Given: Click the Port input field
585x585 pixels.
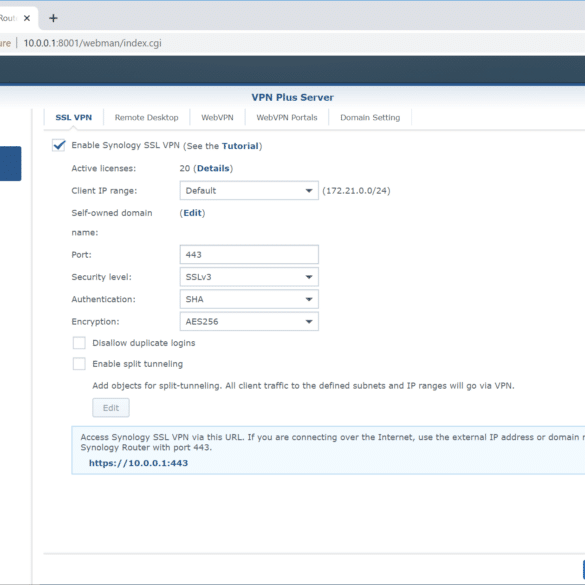Looking at the screenshot, I should point(249,254).
